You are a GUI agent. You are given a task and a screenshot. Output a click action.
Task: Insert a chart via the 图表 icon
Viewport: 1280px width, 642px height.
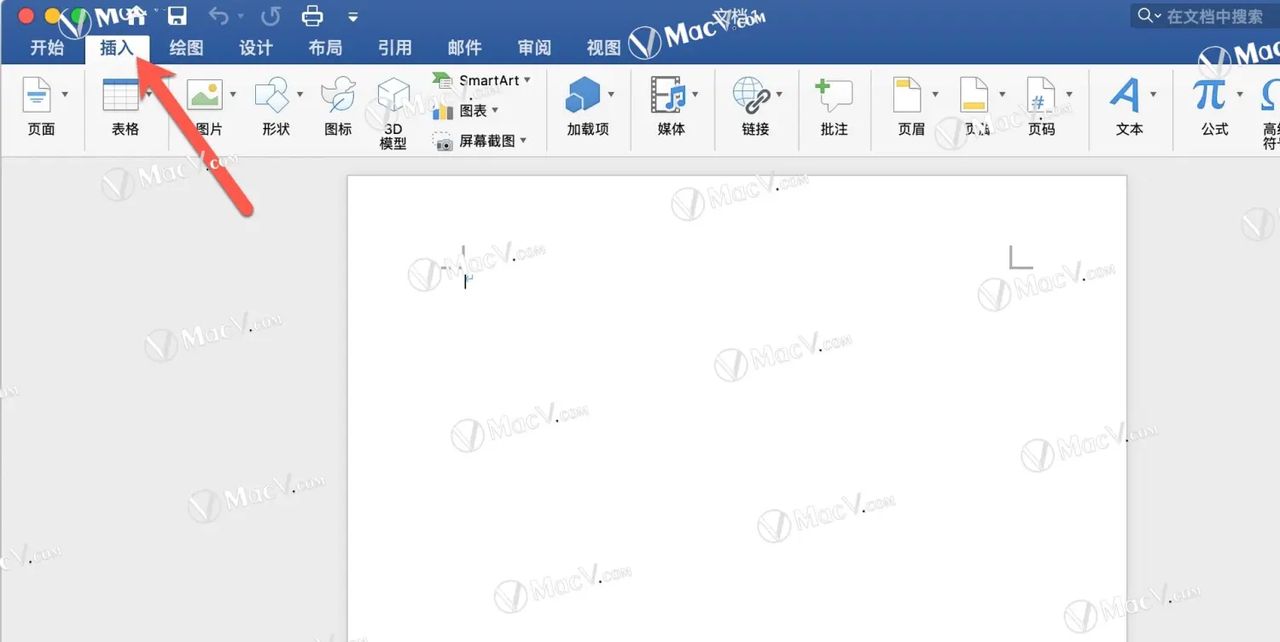[465, 112]
